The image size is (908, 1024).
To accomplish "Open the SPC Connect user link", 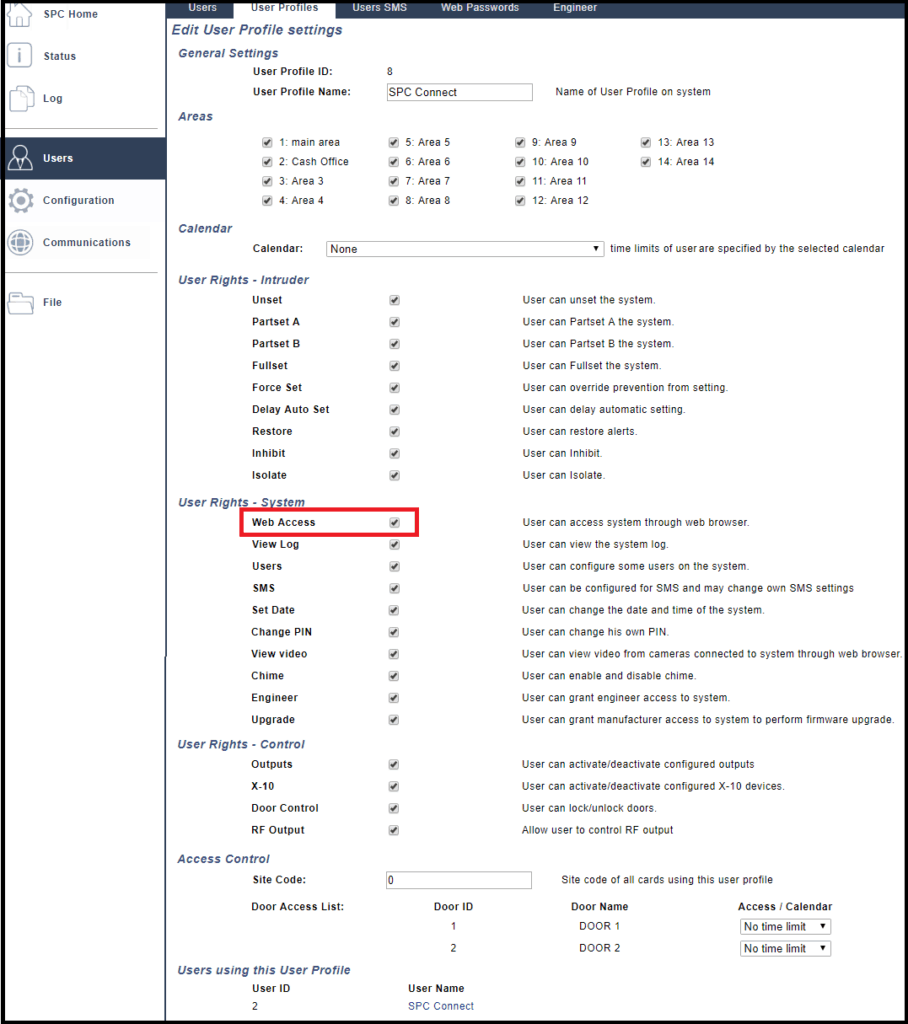I will pos(440,1006).
